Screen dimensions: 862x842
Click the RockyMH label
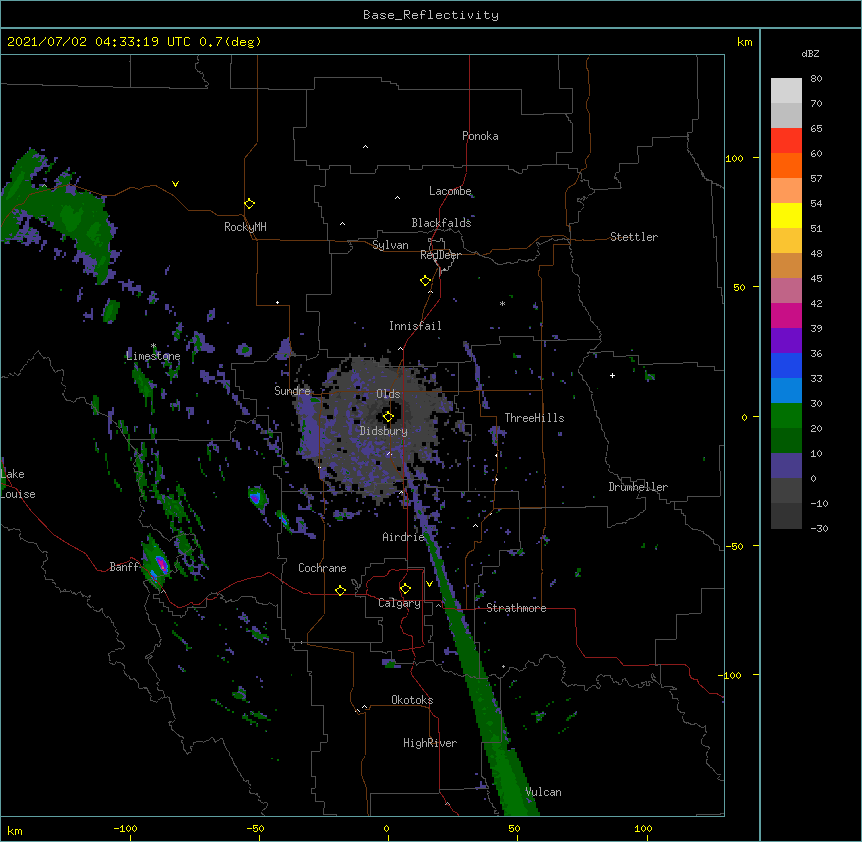pyautogui.click(x=245, y=227)
